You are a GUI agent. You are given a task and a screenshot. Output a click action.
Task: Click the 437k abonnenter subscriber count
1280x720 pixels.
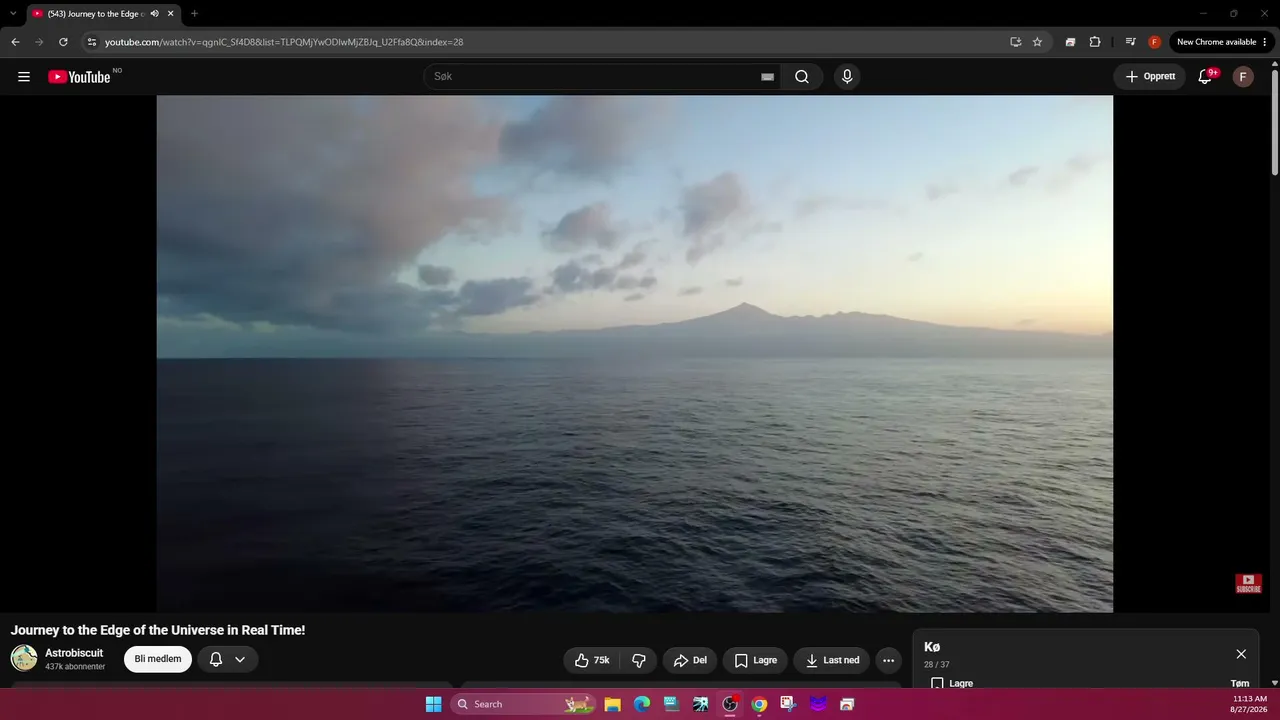[75, 667]
